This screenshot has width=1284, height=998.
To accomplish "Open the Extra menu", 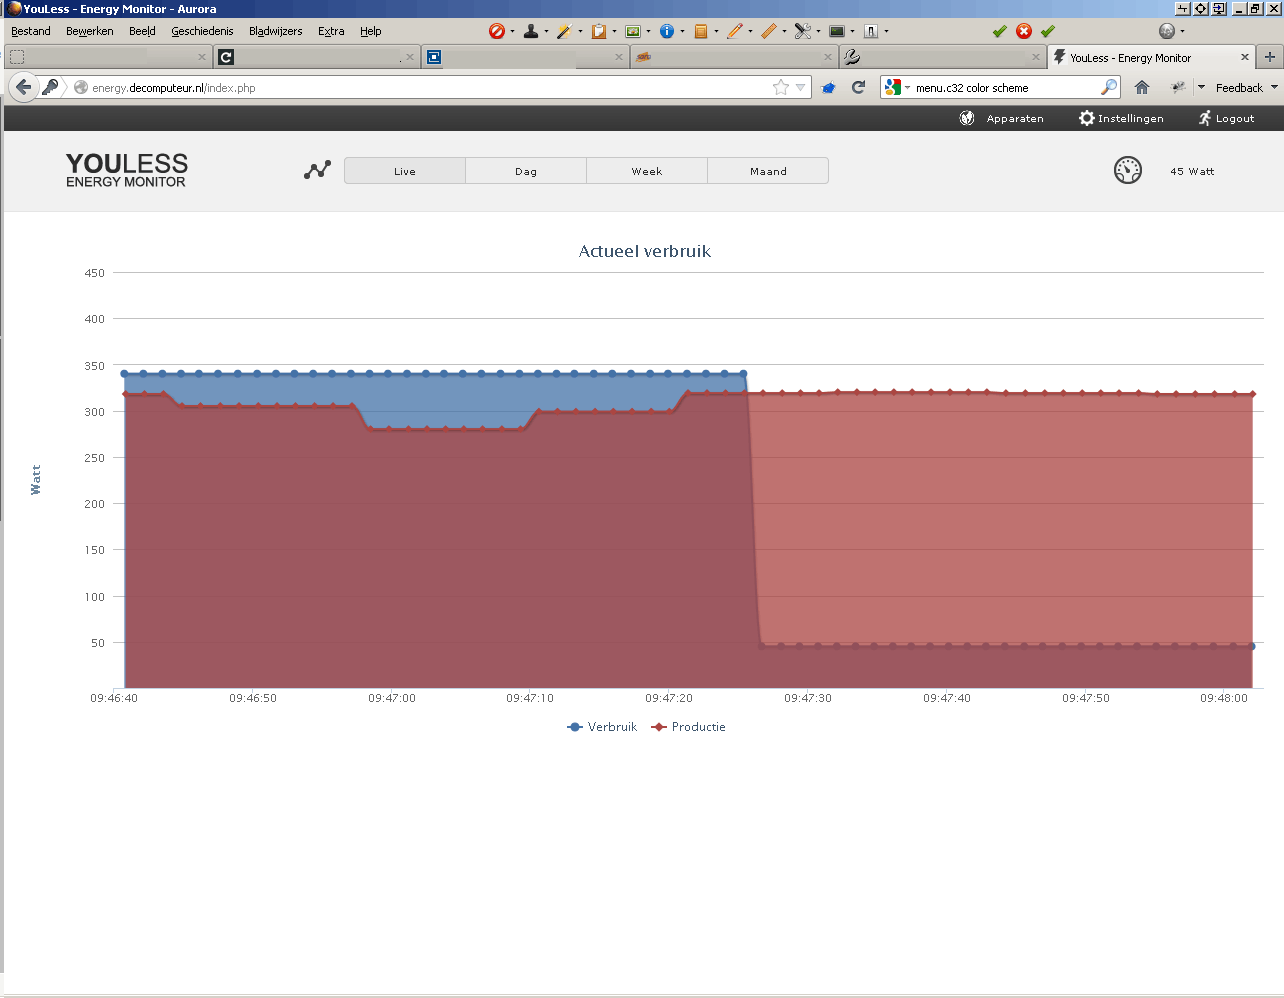I will 331,31.
